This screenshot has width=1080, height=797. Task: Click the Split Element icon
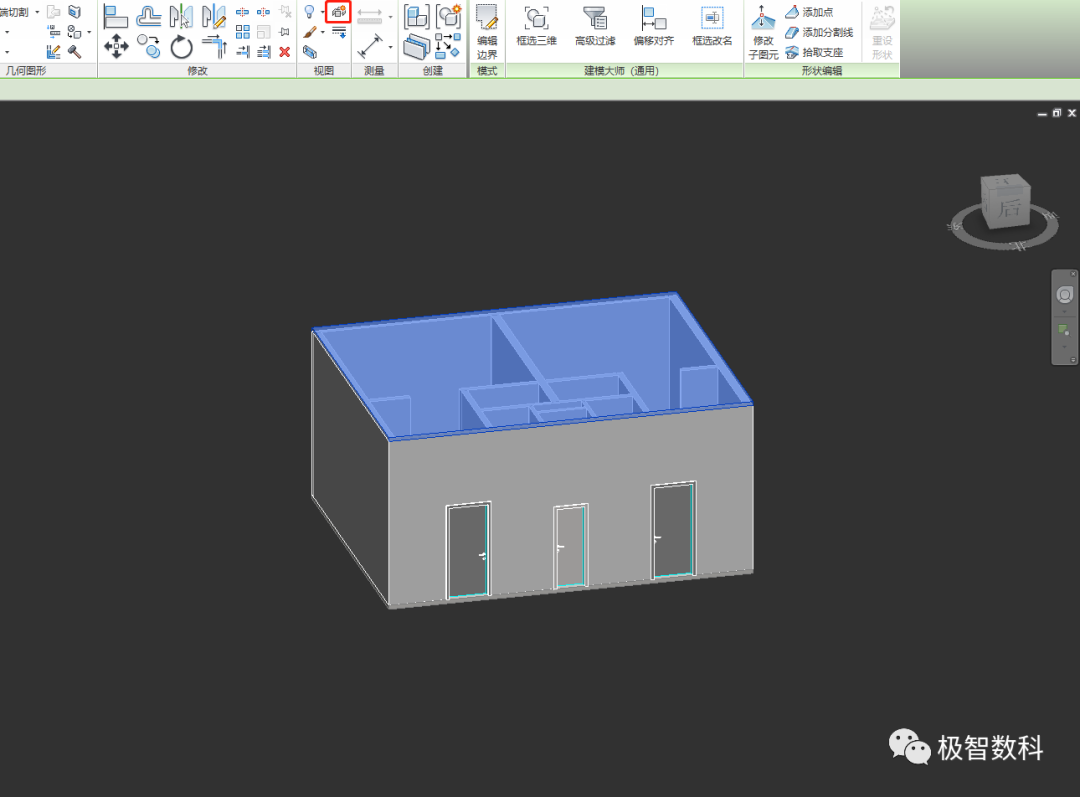242,12
